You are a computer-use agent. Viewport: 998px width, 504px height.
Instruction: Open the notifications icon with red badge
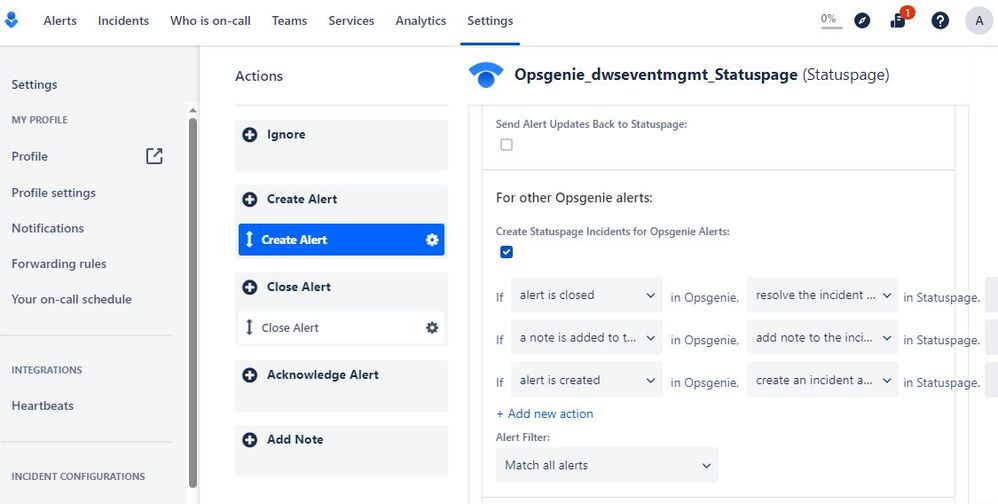pyautogui.click(x=899, y=20)
